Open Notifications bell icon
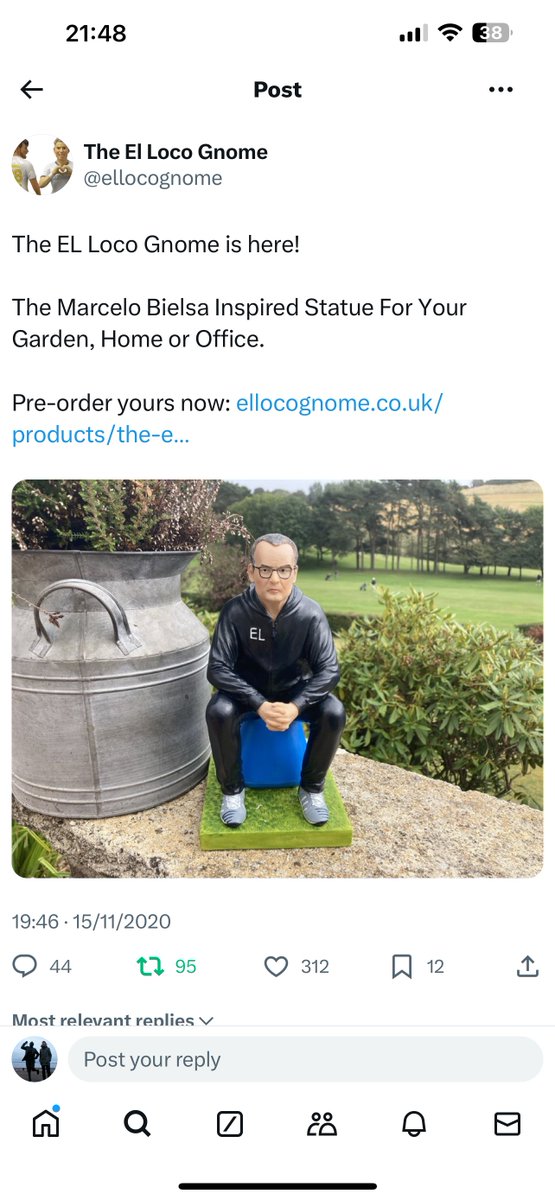The height and width of the screenshot is (1200, 555). click(414, 1124)
